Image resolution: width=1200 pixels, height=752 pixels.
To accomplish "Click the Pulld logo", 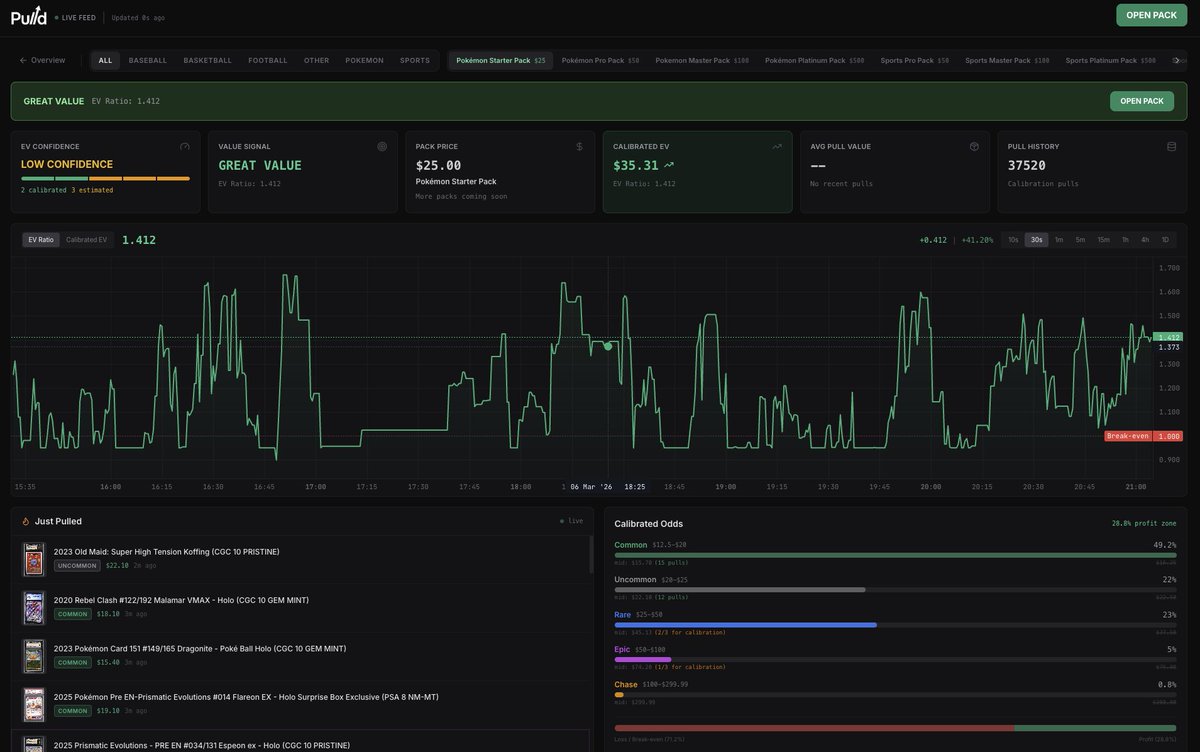I will [28, 15].
